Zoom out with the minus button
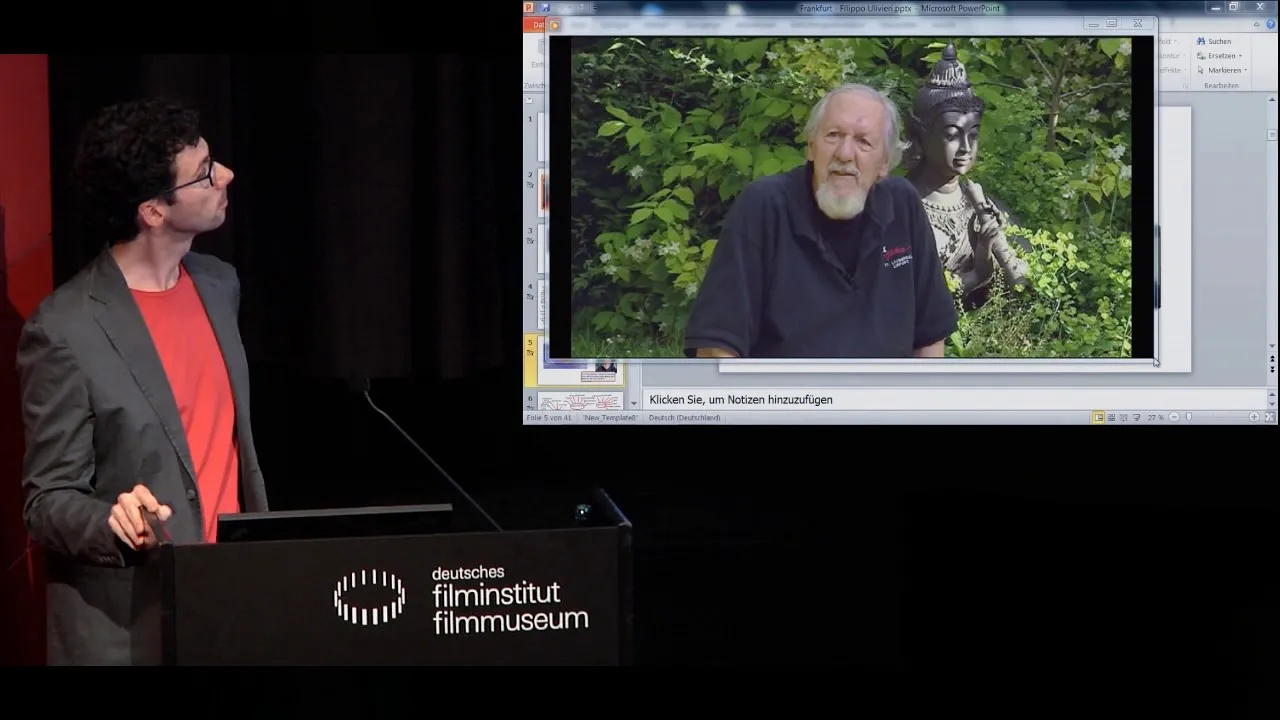Viewport: 1280px width, 720px height. 1174,417
